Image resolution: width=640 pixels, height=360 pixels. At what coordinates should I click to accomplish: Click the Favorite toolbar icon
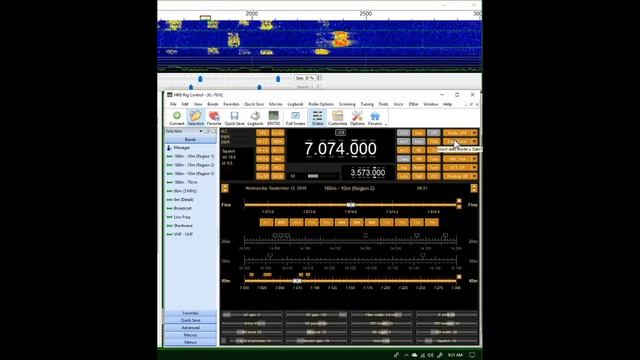214,118
